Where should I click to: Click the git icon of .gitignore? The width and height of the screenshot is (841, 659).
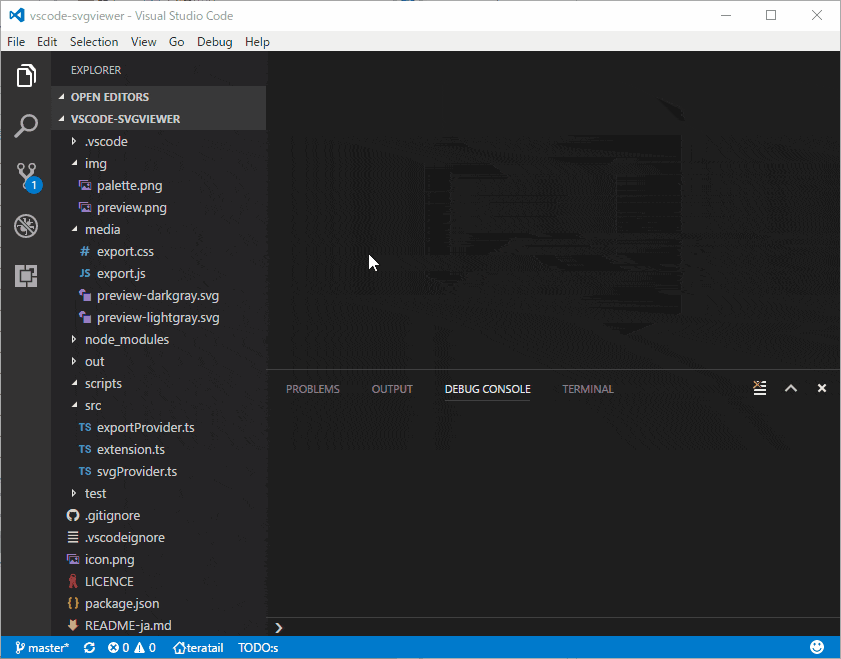pyautogui.click(x=73, y=515)
